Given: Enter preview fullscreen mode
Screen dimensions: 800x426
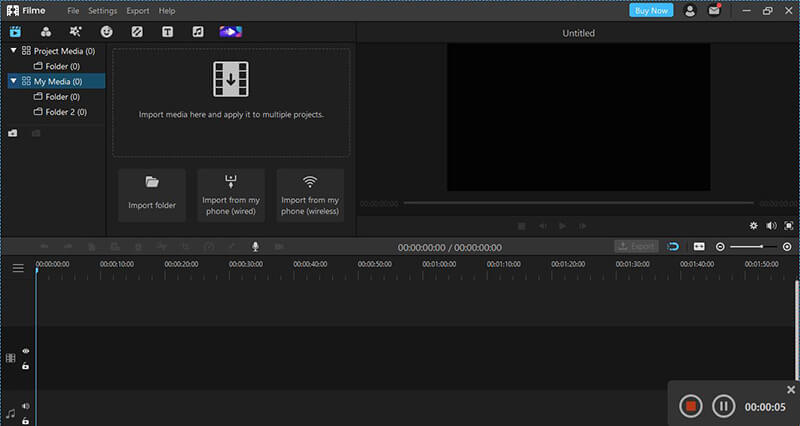Looking at the screenshot, I should point(789,225).
